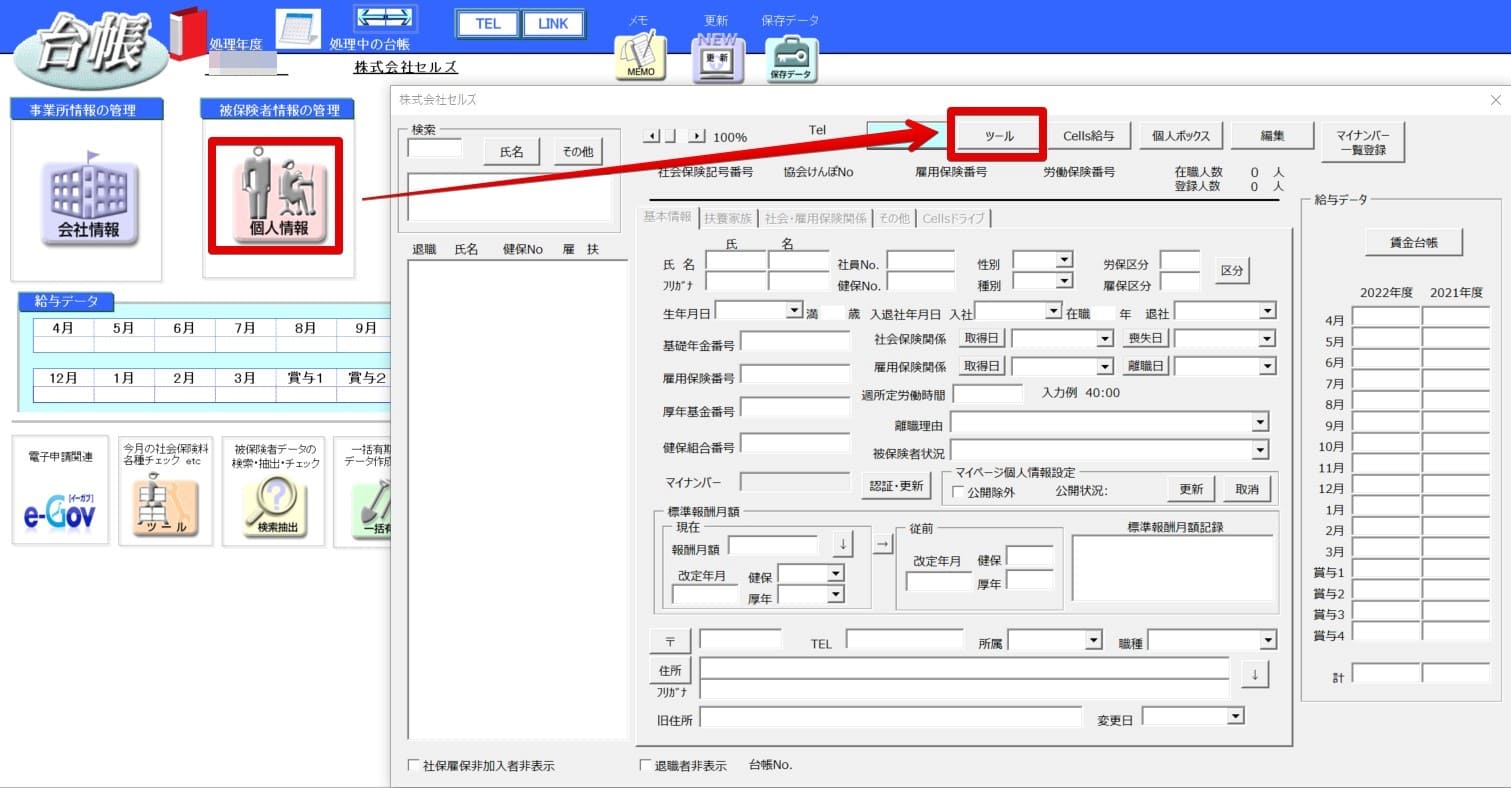The image size is (1511, 788).
Task: Click the 旧住所 input field
Action: (891, 717)
